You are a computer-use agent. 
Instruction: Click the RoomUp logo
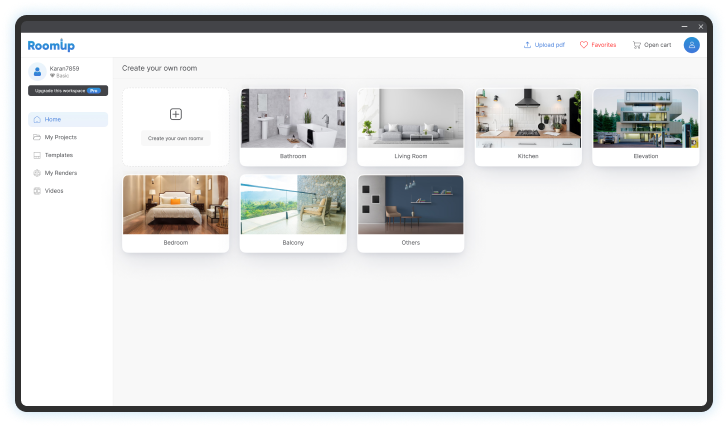click(51, 45)
